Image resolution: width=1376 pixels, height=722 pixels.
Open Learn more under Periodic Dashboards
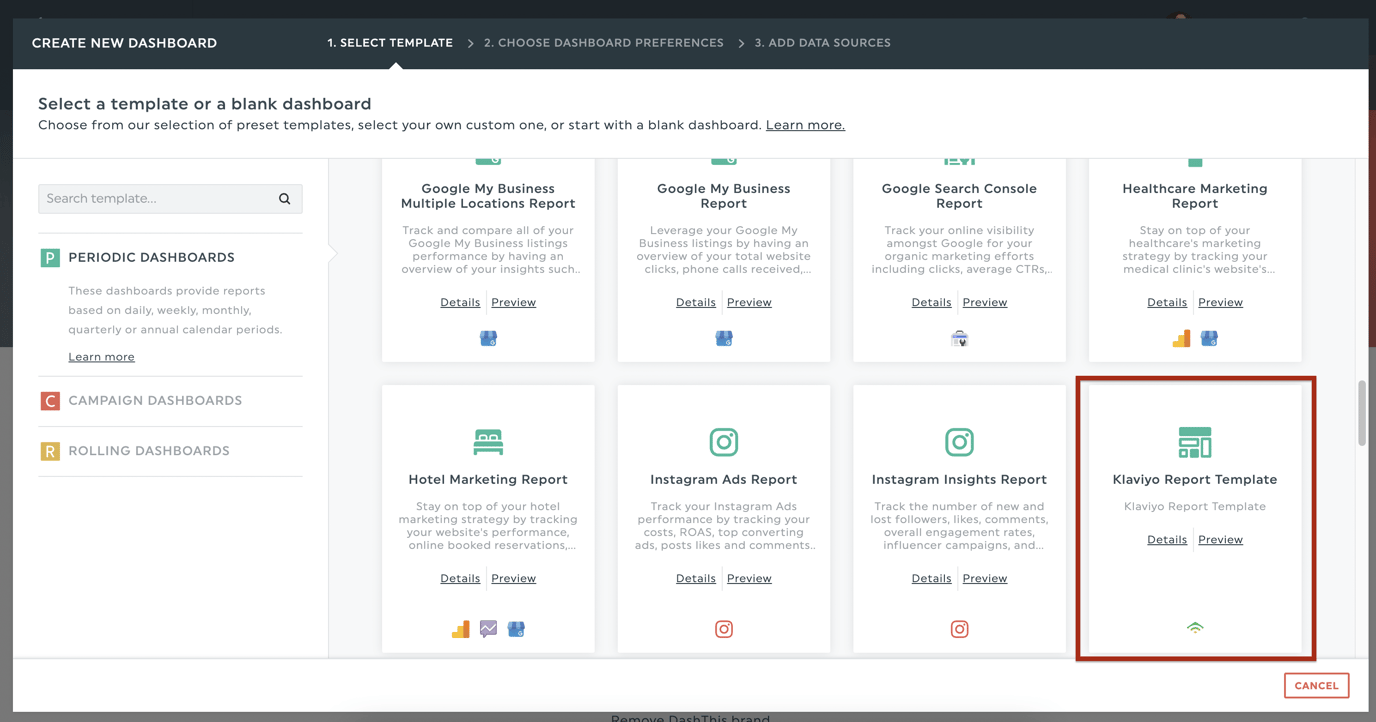point(101,357)
